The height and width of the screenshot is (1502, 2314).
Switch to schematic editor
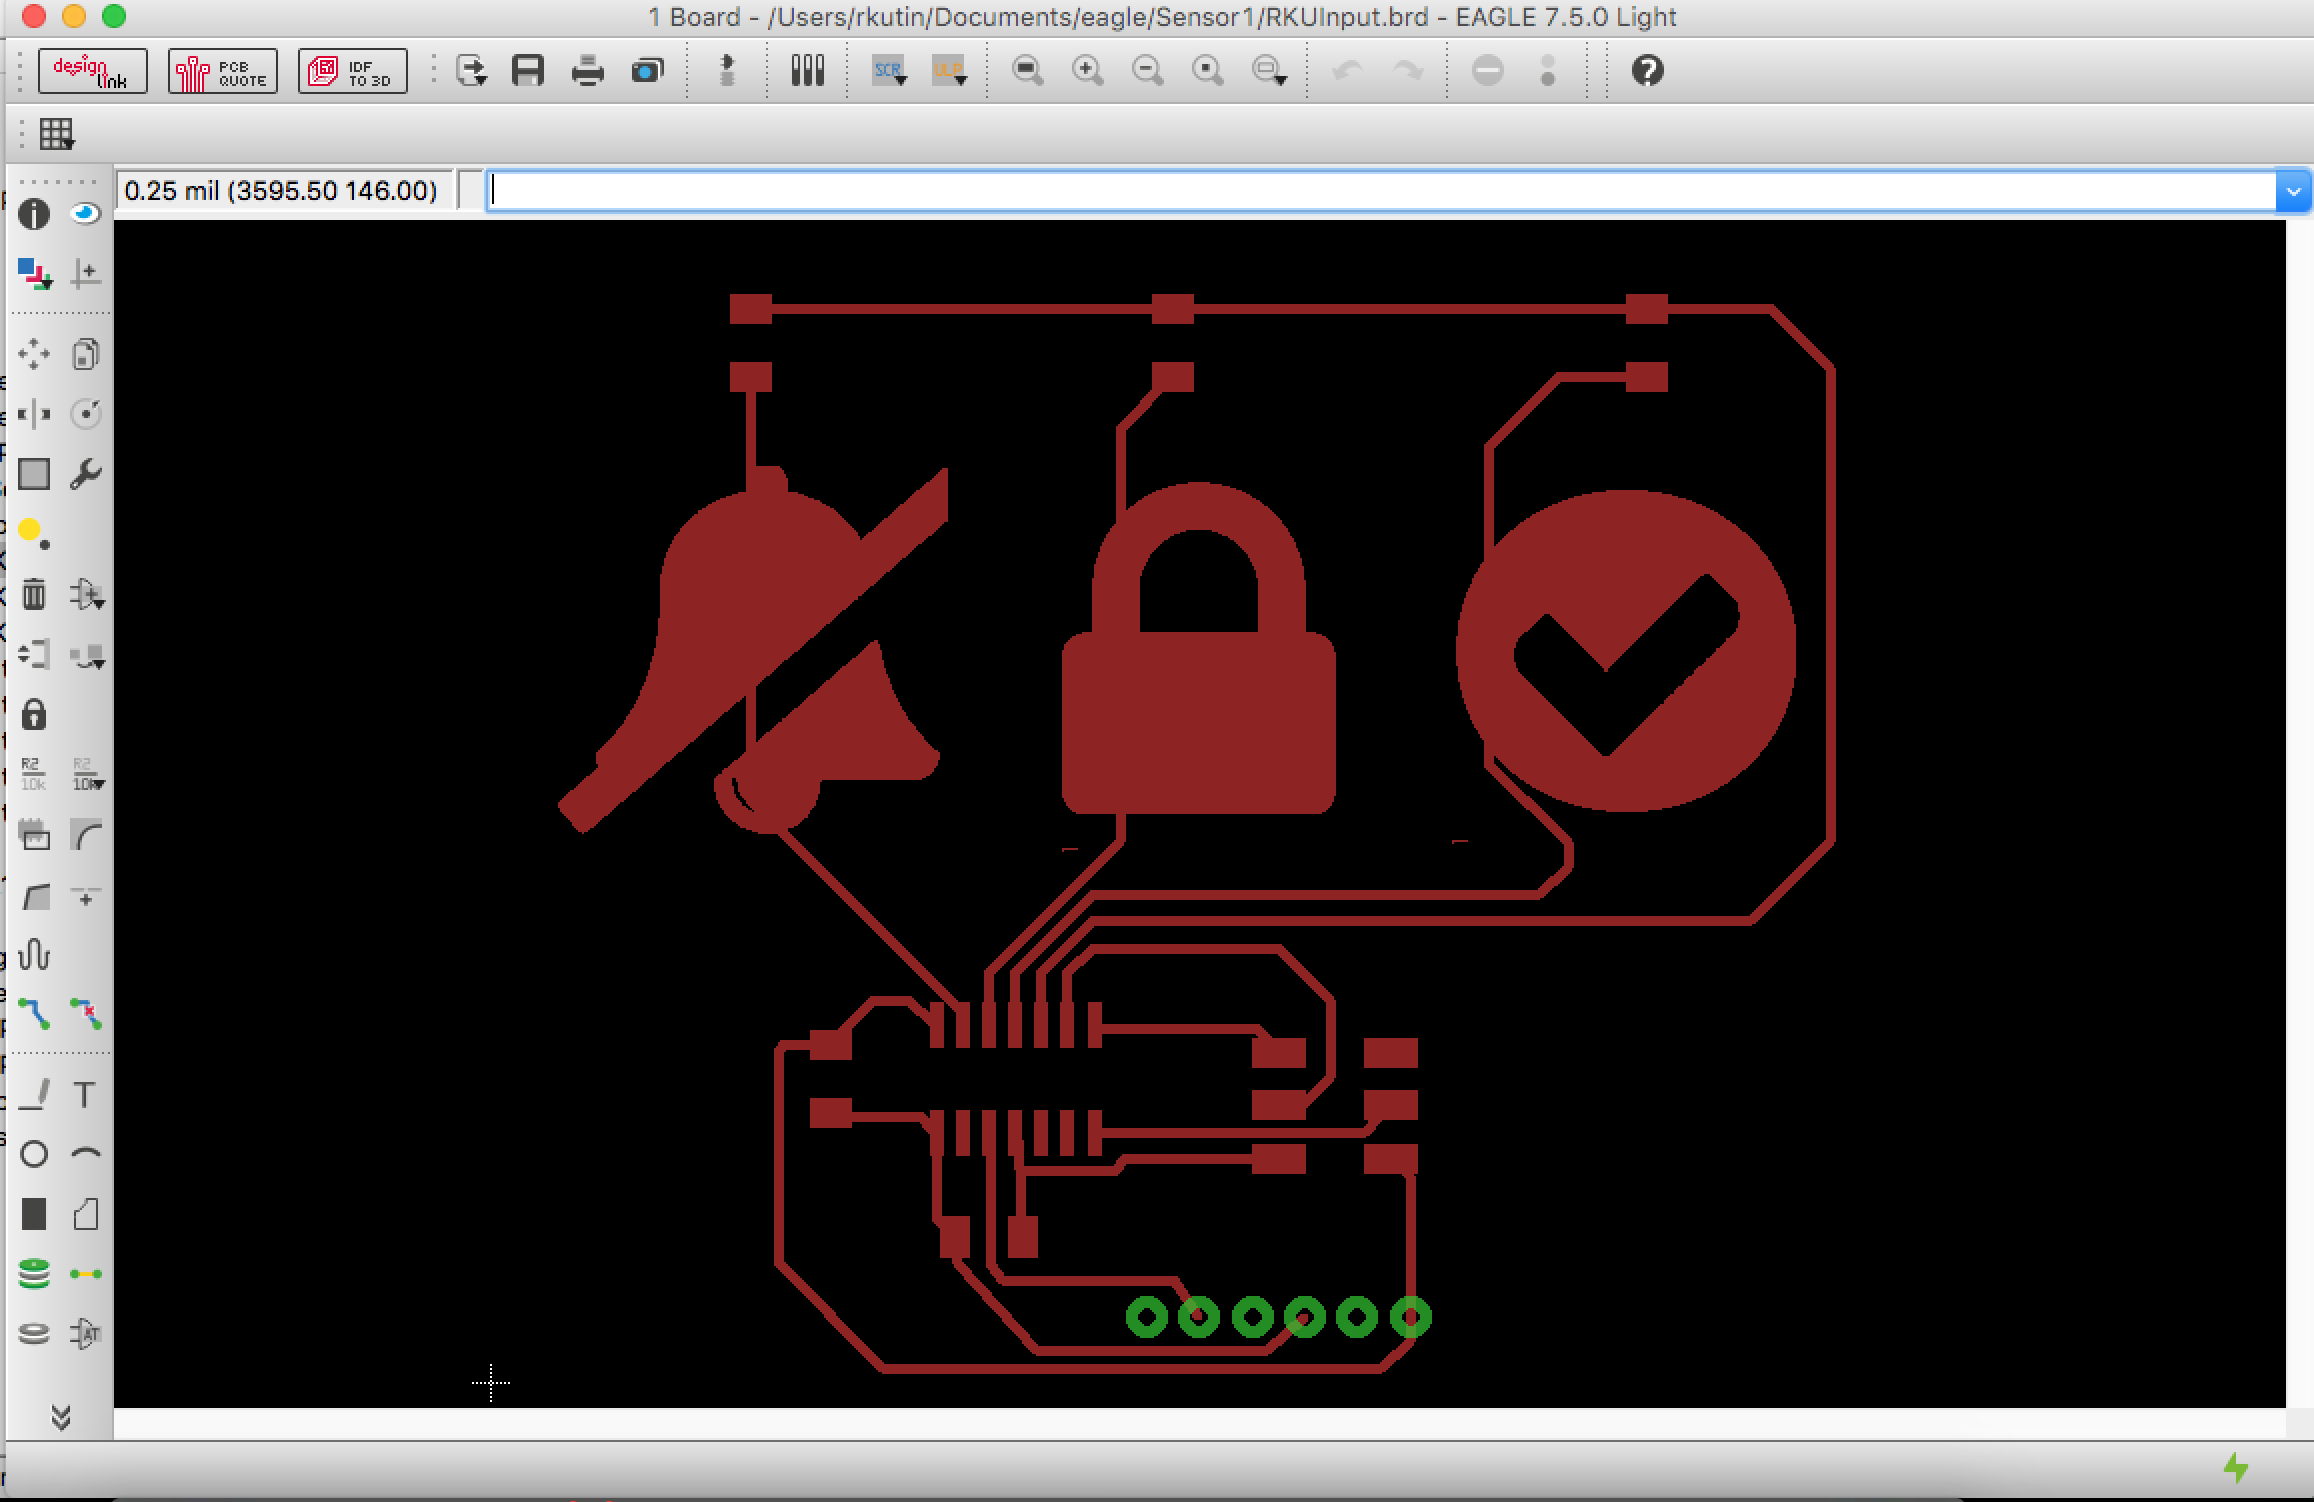[727, 71]
